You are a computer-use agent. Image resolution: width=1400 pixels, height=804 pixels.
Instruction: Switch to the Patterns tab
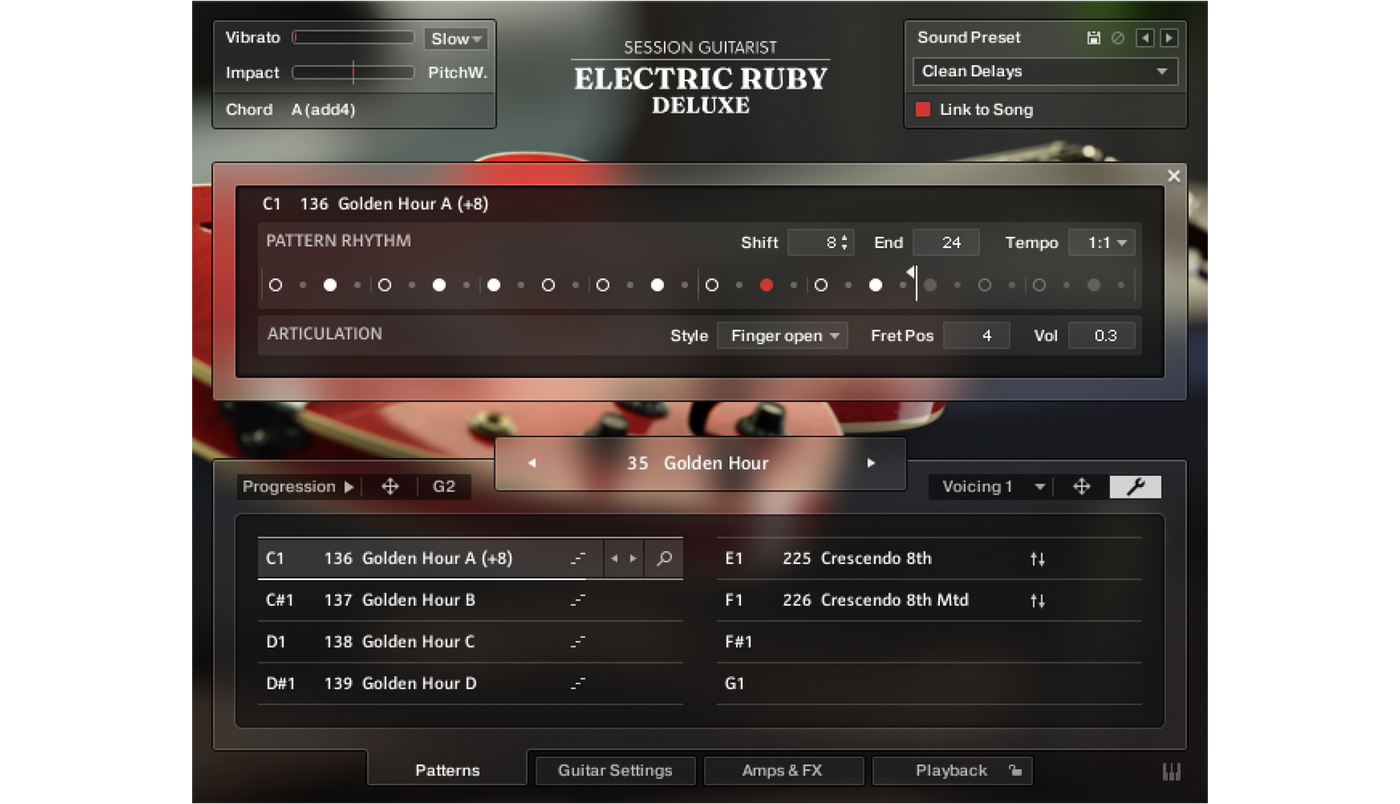(x=448, y=770)
